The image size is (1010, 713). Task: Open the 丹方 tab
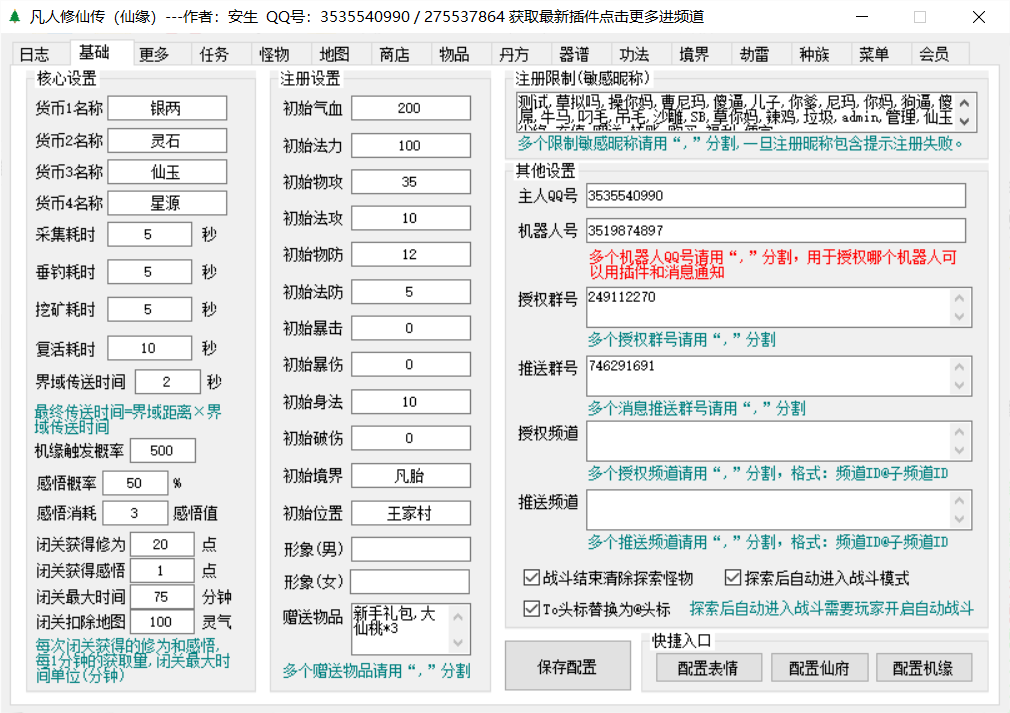[x=514, y=55]
